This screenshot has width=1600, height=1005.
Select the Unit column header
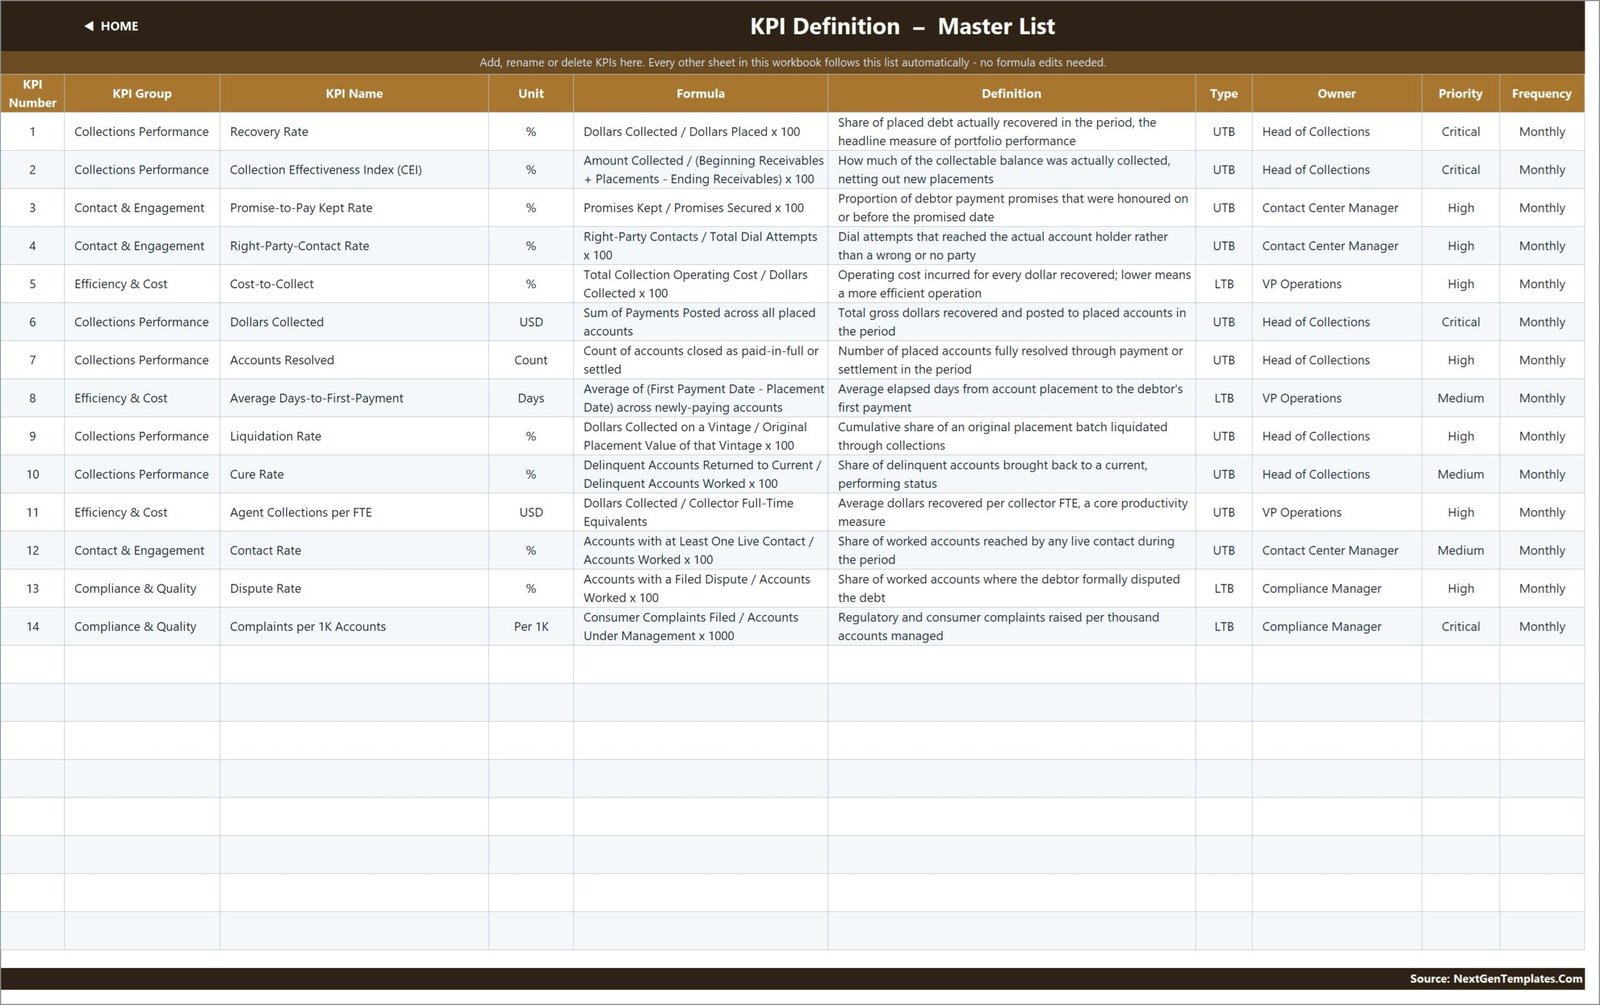pyautogui.click(x=531, y=93)
